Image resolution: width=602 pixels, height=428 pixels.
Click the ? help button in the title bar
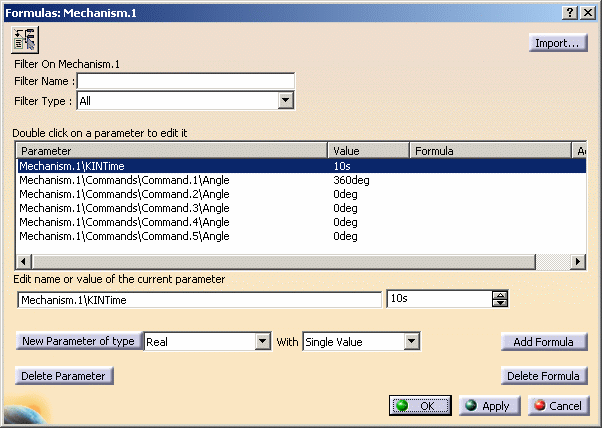570,13
